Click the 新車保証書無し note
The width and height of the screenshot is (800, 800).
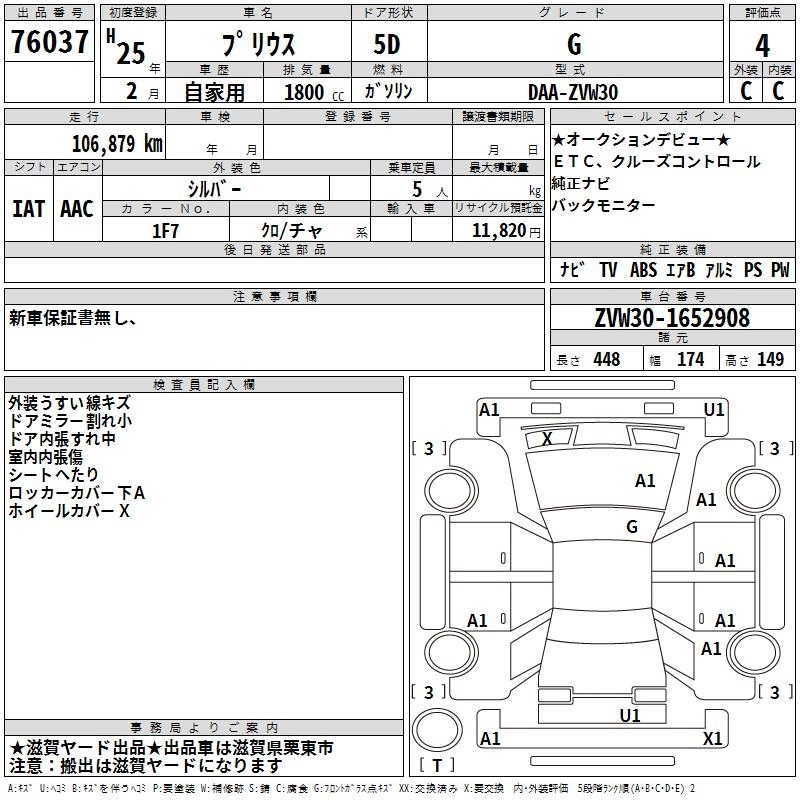[72, 318]
